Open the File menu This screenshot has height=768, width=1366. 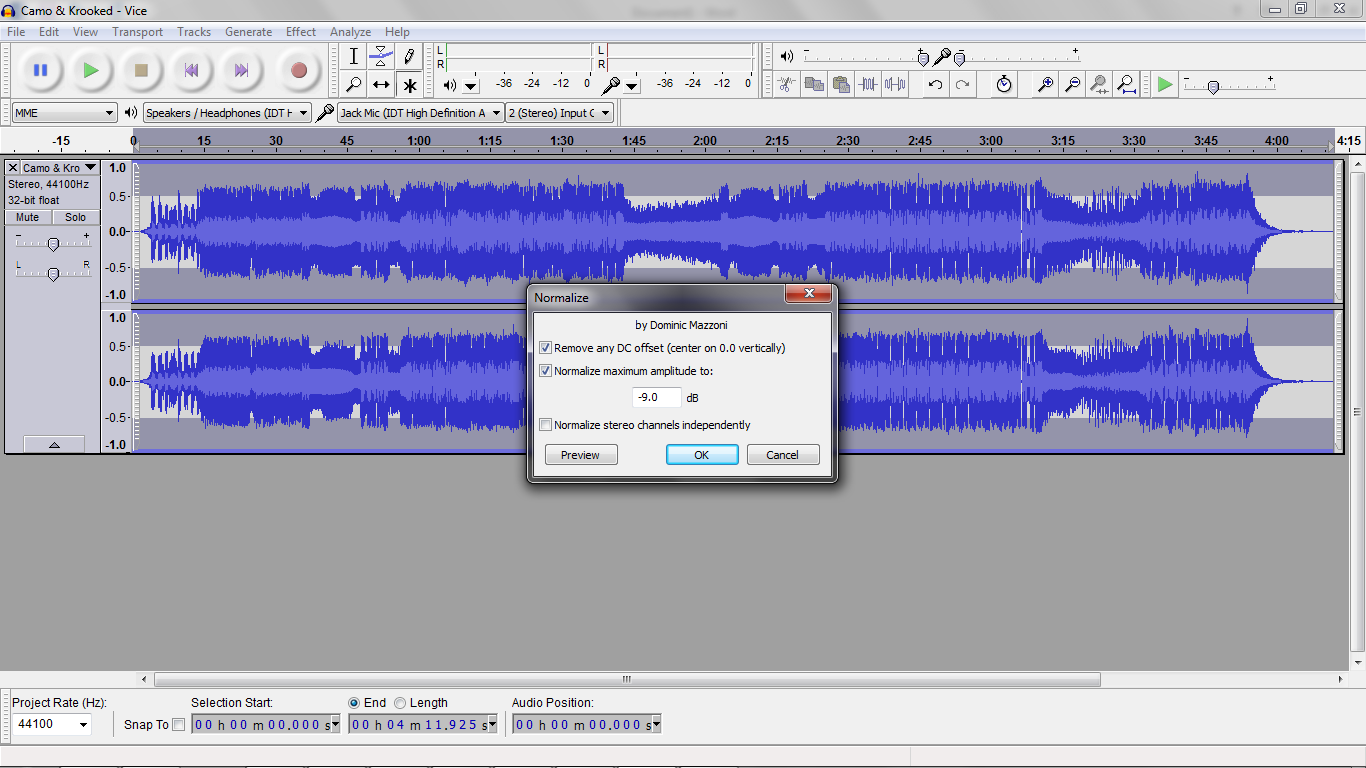16,32
